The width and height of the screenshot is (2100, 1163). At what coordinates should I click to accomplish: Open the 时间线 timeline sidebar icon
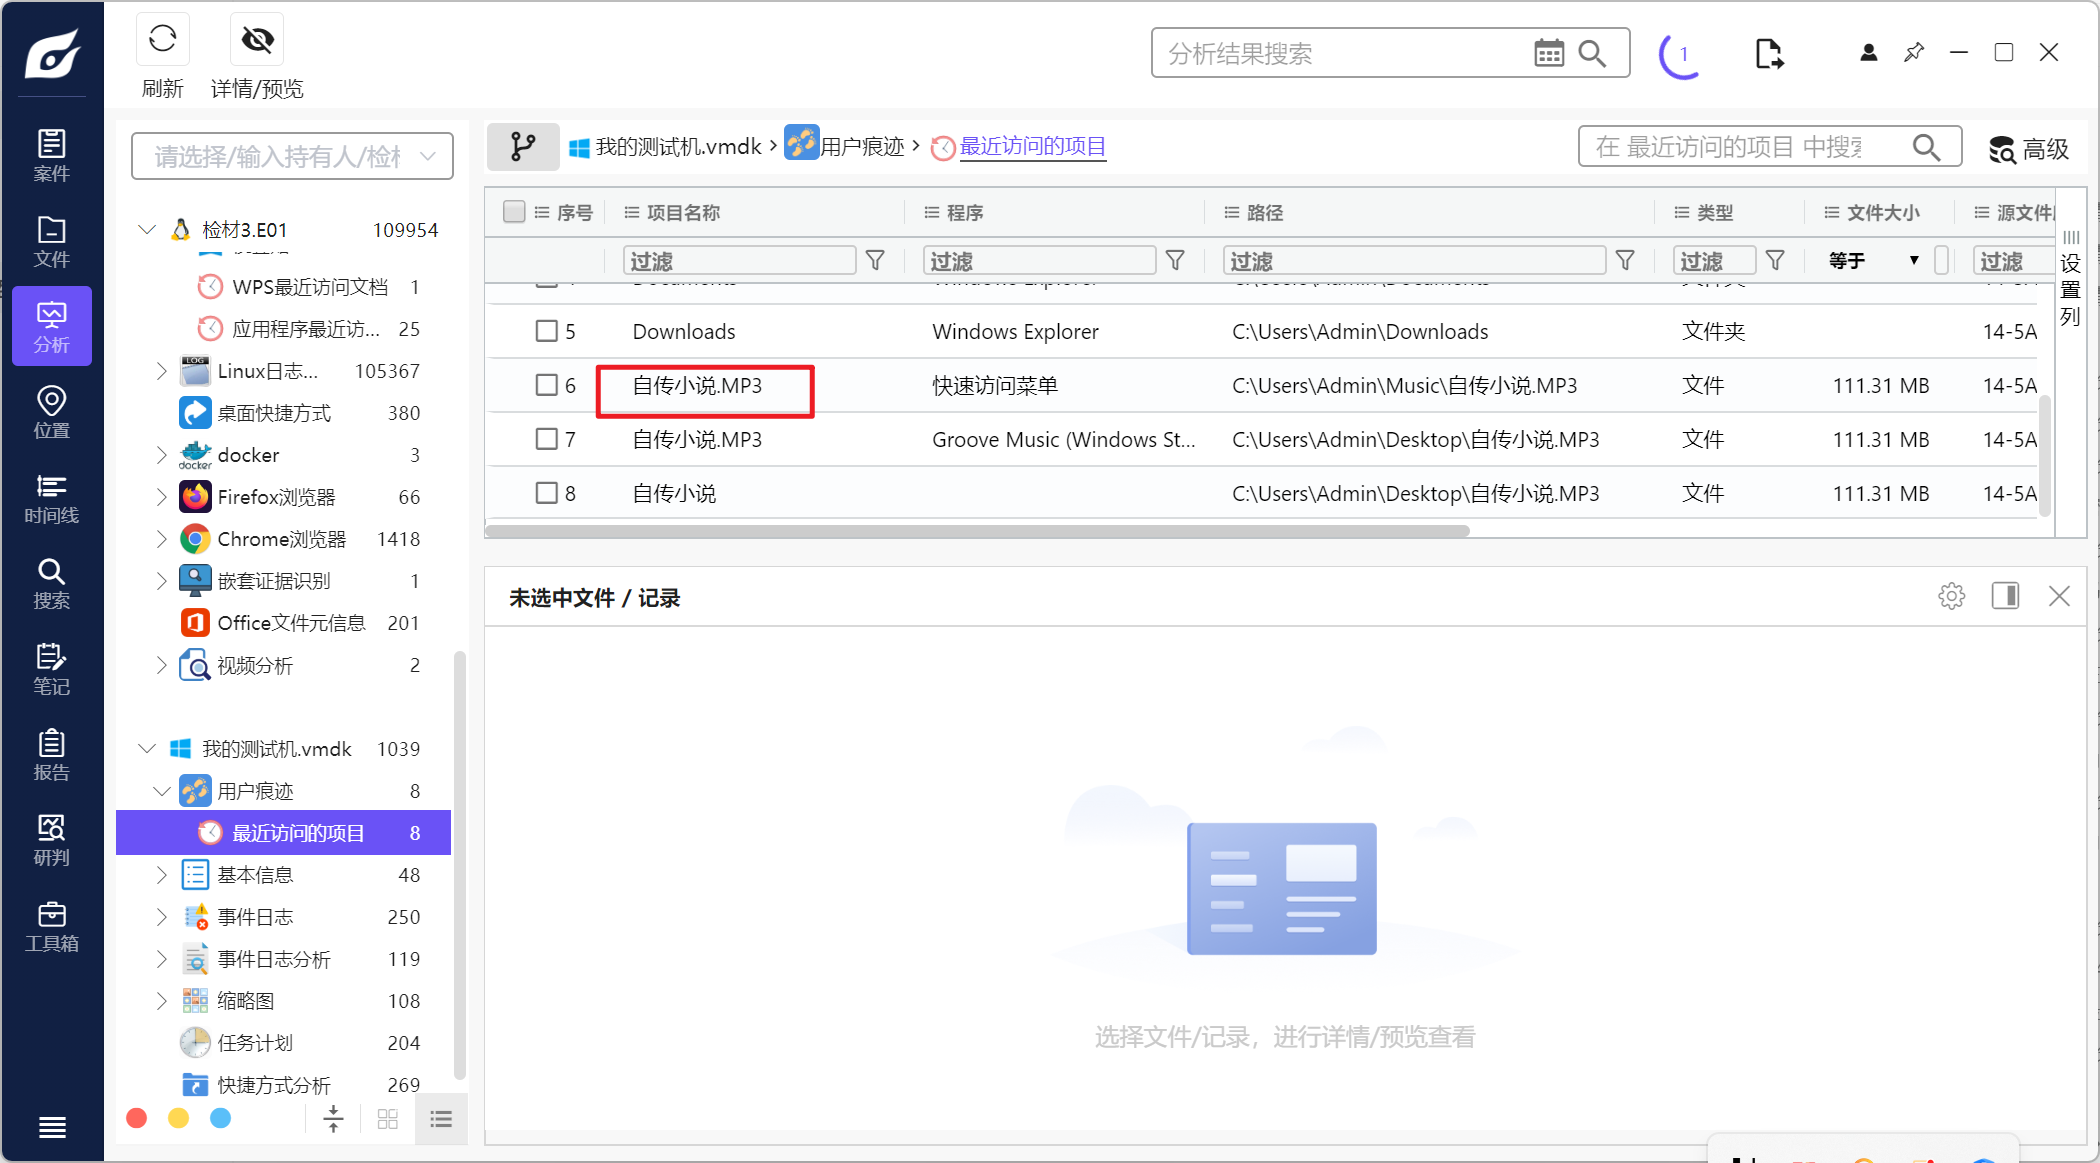[51, 498]
